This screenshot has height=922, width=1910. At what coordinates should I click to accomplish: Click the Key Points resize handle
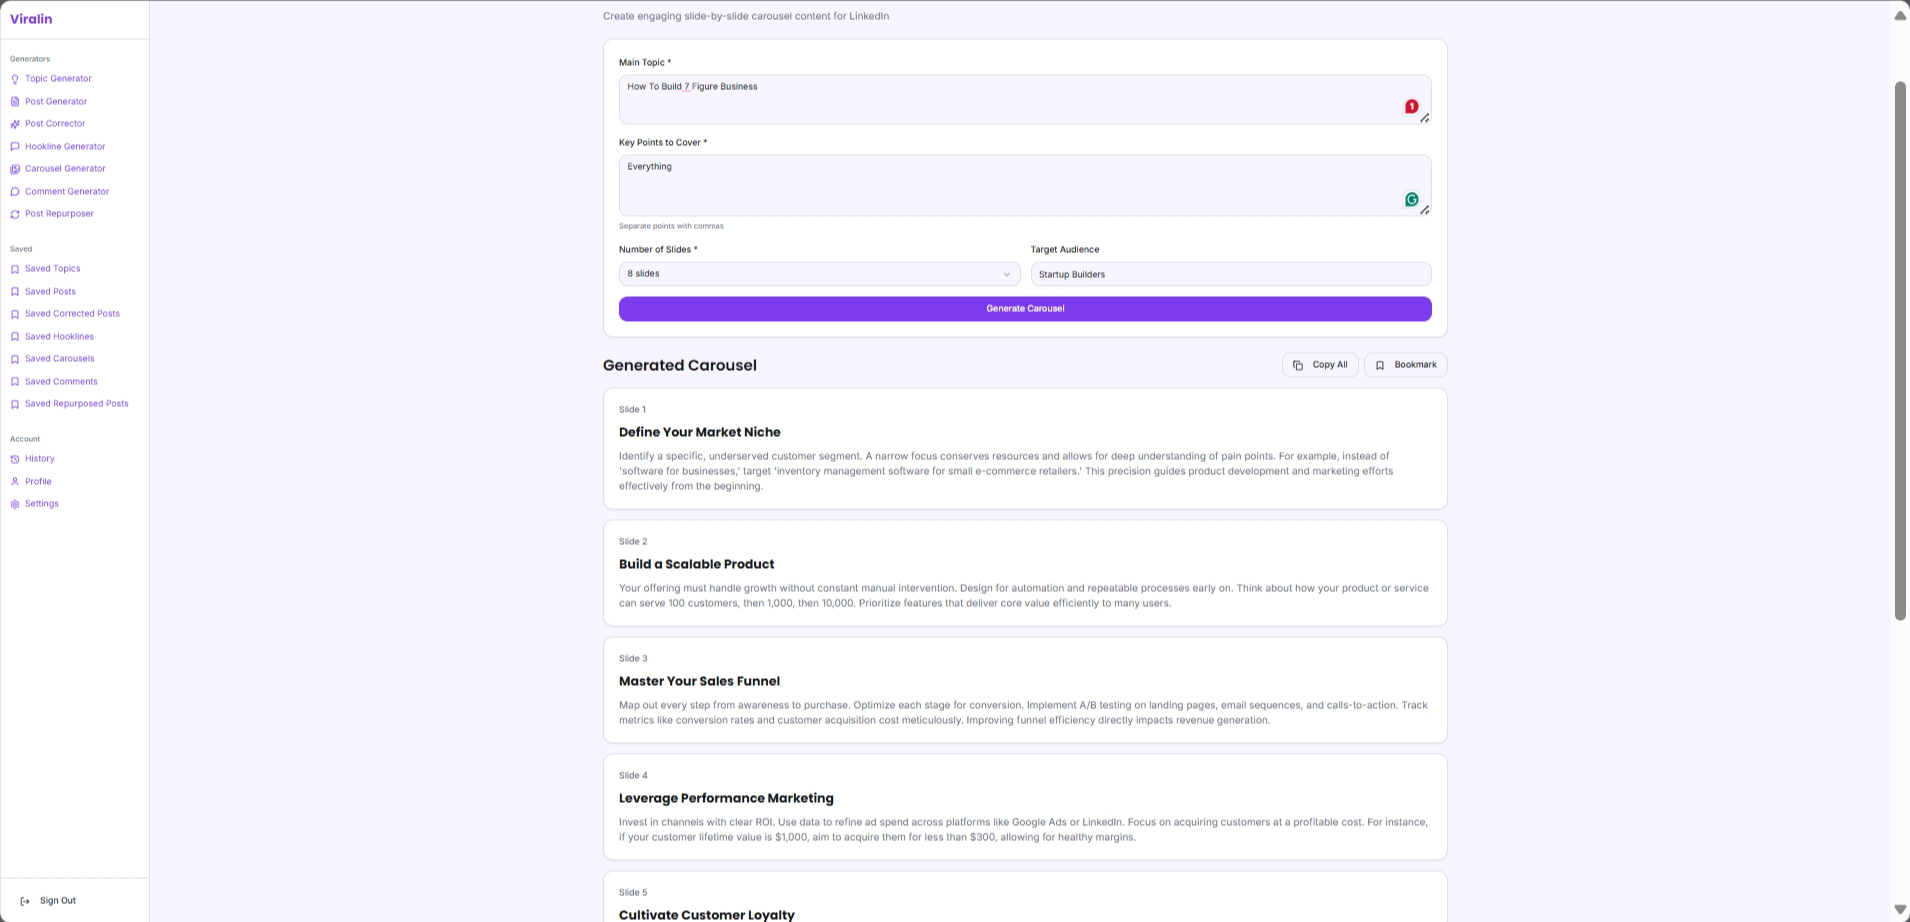coord(1425,210)
